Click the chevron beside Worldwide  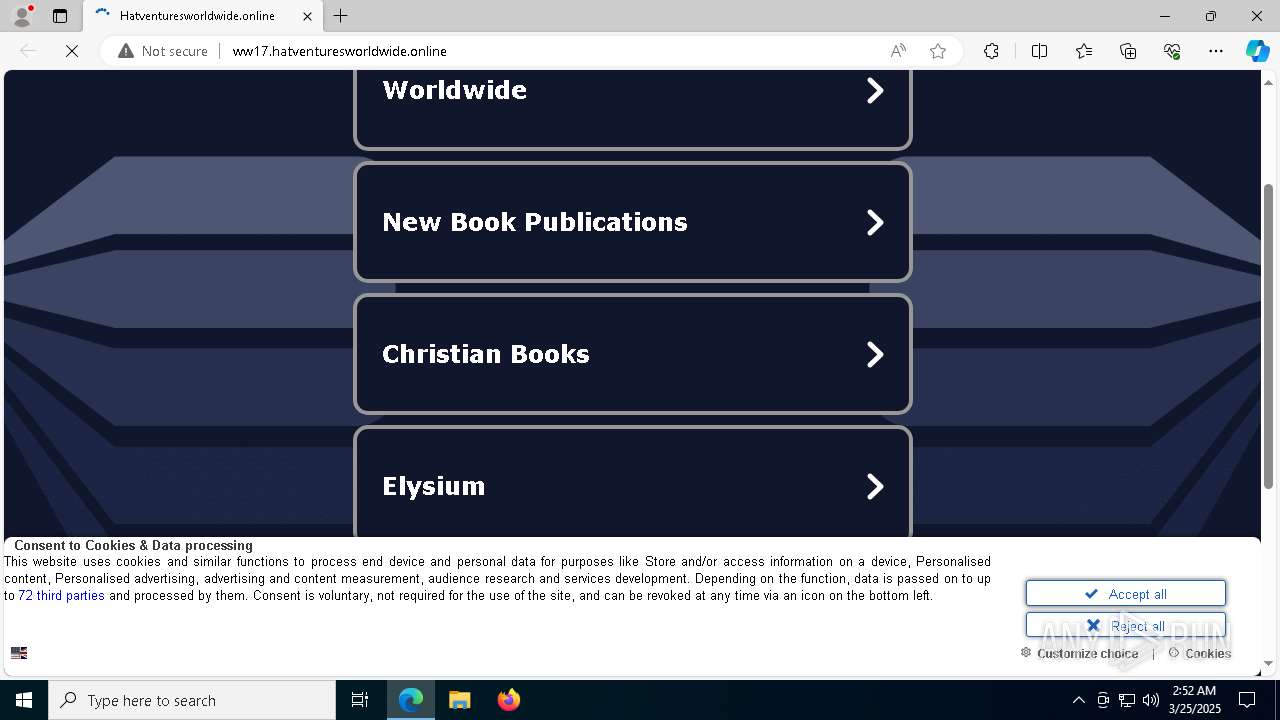875,90
